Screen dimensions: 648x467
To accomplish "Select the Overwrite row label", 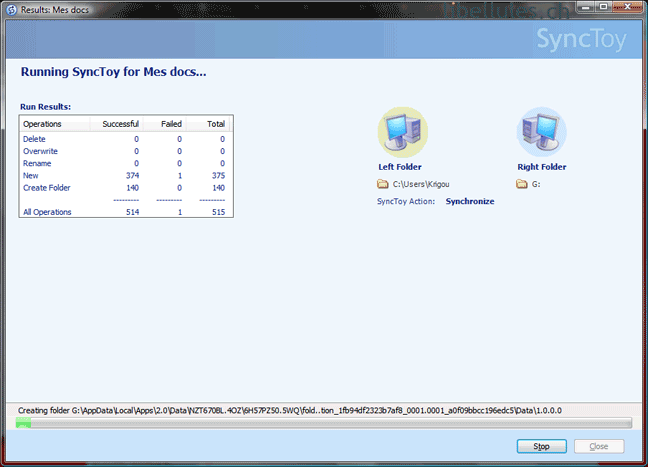I will click(x=40, y=151).
